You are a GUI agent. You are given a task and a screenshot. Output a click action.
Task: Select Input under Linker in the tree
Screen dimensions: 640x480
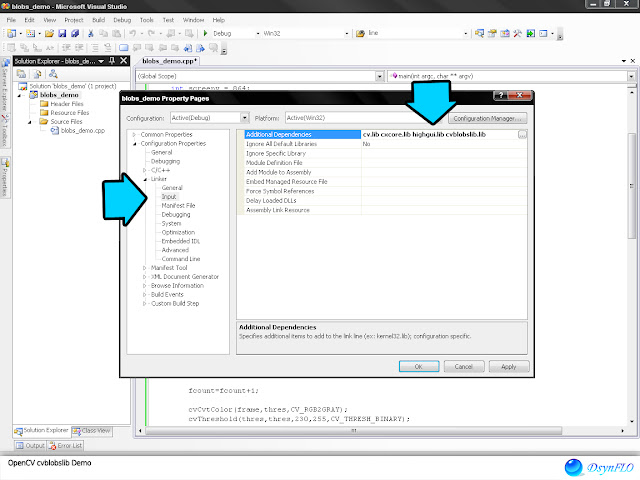point(169,197)
